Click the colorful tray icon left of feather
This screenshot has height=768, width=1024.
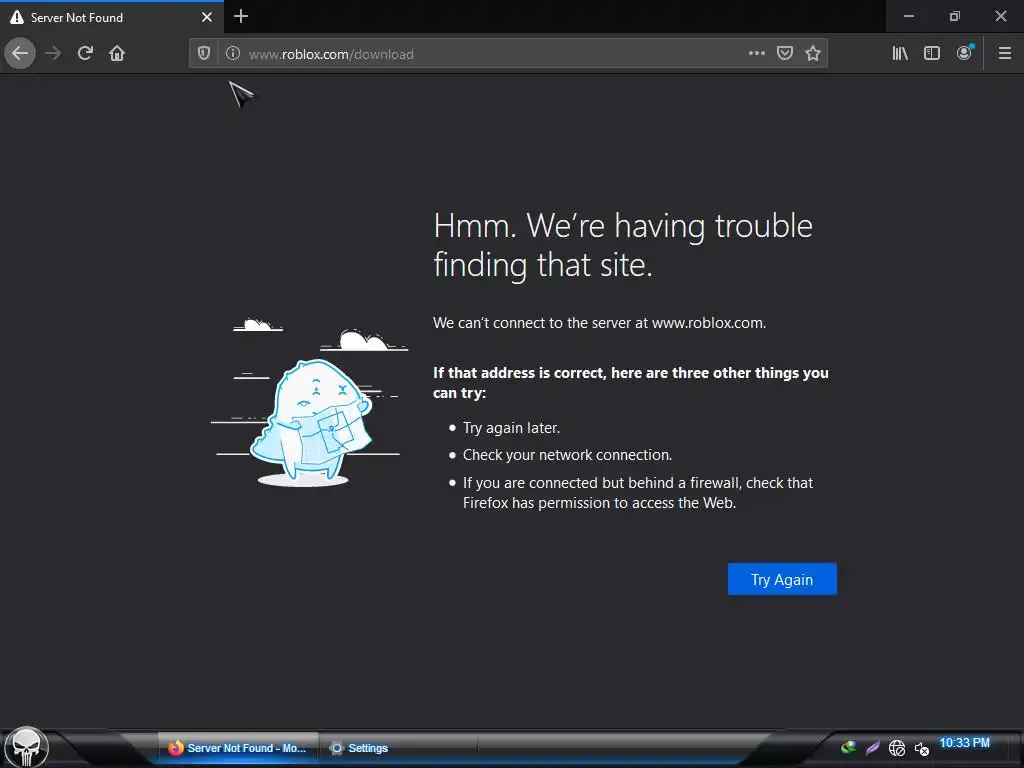tap(848, 747)
